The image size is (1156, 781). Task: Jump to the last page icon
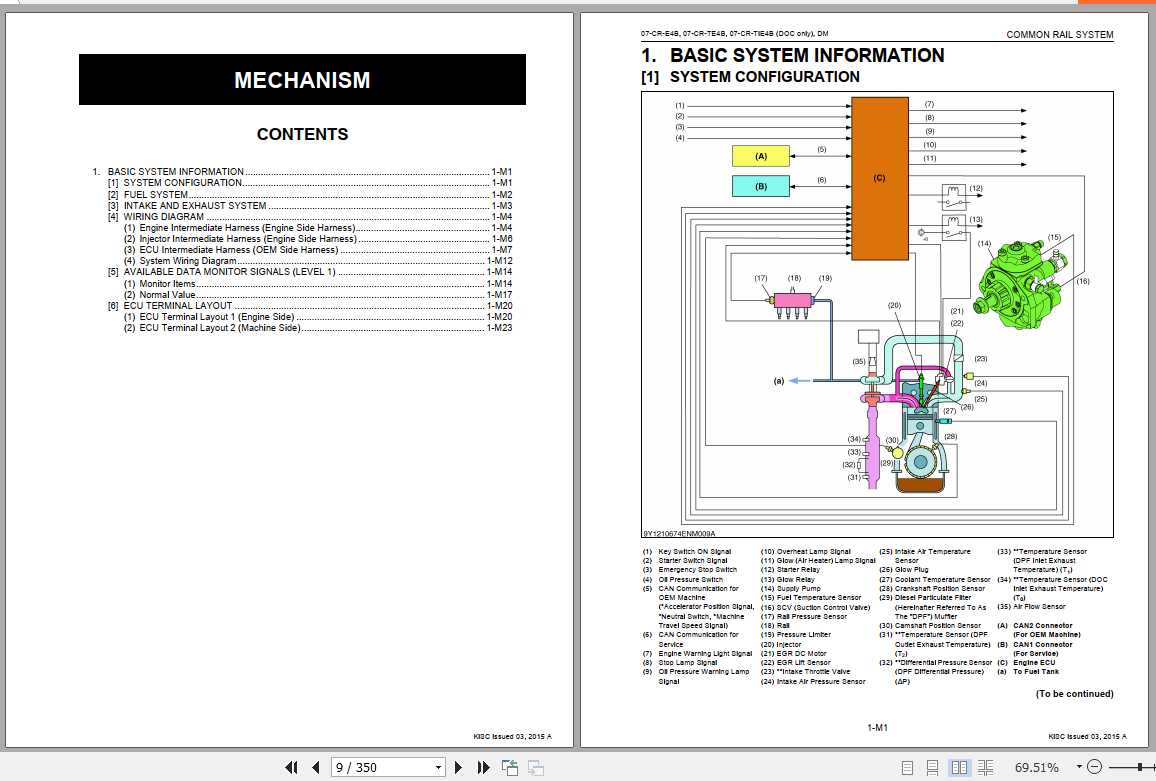tap(485, 767)
